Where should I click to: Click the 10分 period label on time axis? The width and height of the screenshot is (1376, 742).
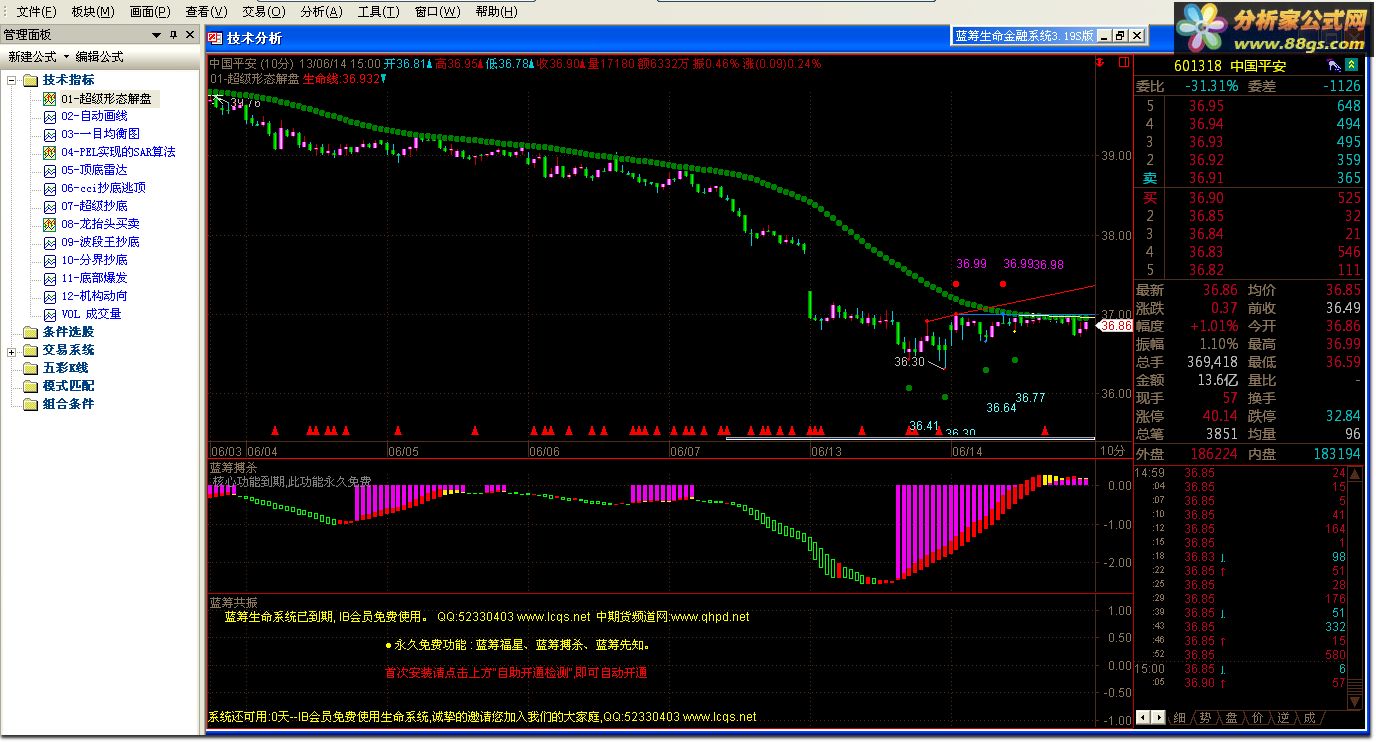tap(1113, 451)
